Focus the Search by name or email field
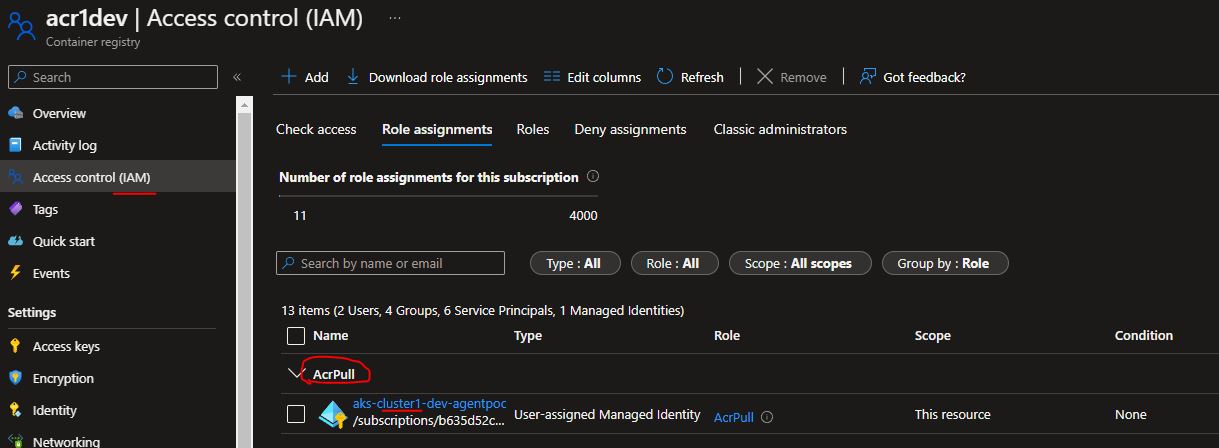Image resolution: width=1219 pixels, height=448 pixels. pyautogui.click(x=390, y=263)
